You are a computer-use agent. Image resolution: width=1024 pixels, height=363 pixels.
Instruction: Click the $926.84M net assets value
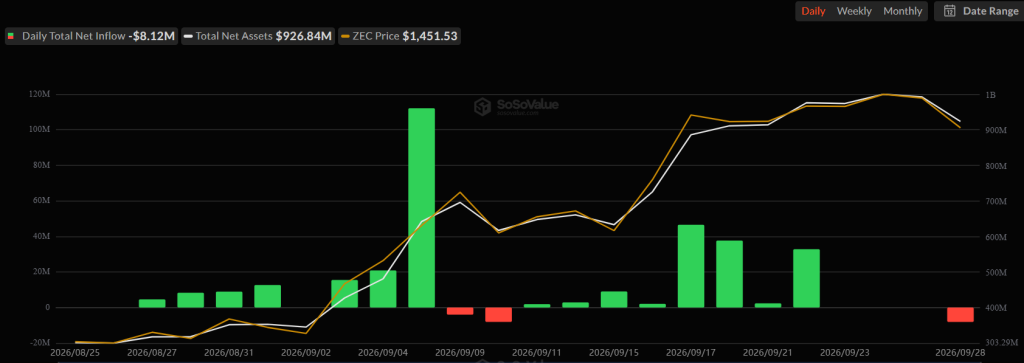click(304, 37)
